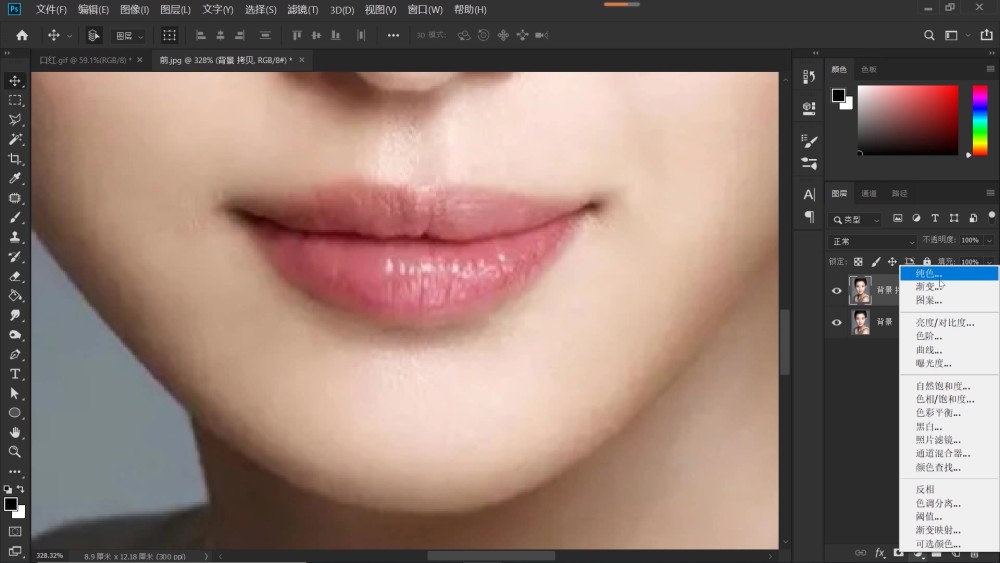The image size is (1000, 563).
Task: Hide the 背景 layer visibility eye
Action: tap(837, 323)
